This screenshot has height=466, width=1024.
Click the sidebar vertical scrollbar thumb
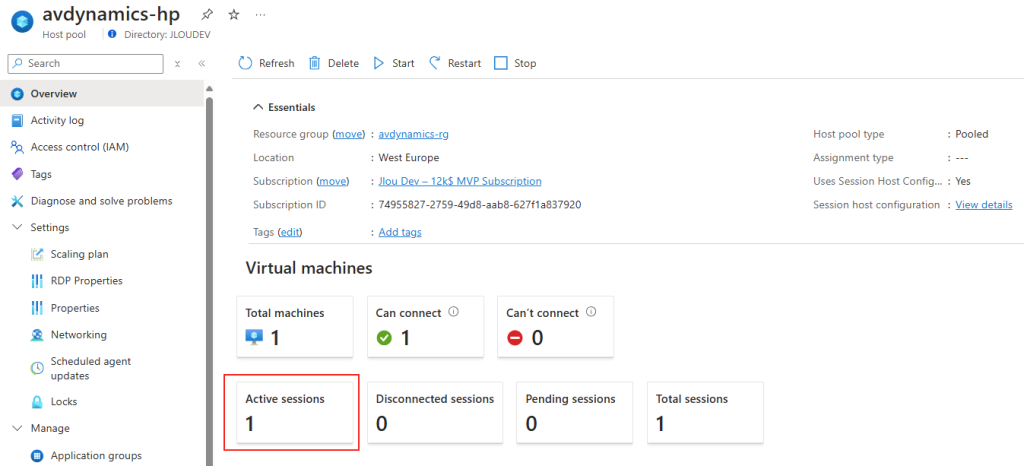[x=209, y=281]
